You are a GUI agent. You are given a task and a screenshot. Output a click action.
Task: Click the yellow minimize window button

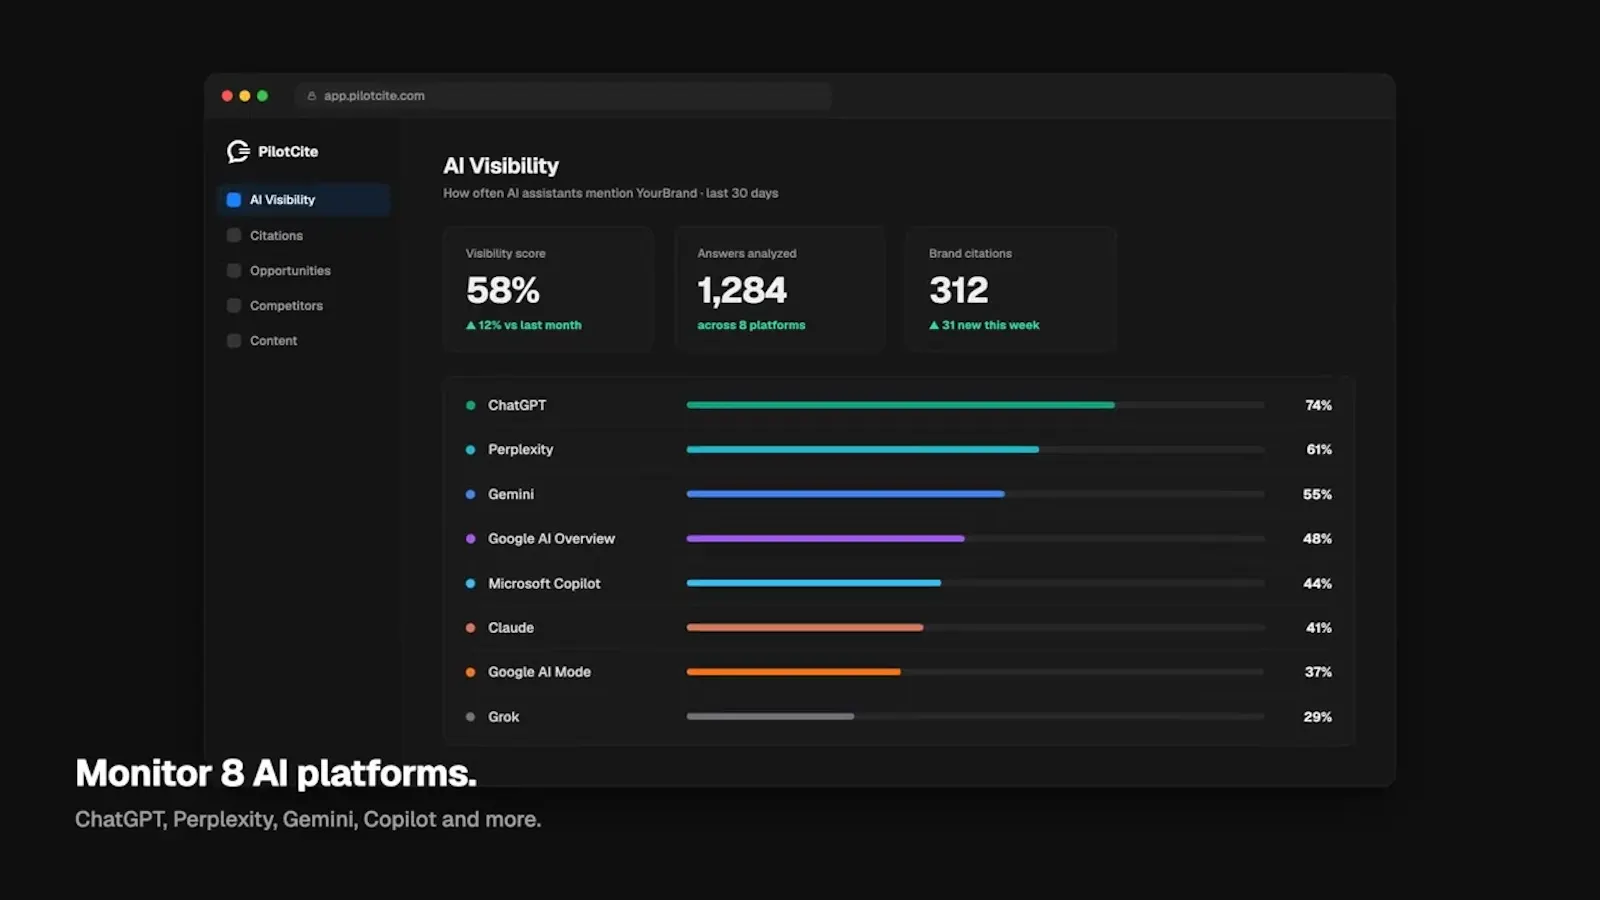click(245, 96)
